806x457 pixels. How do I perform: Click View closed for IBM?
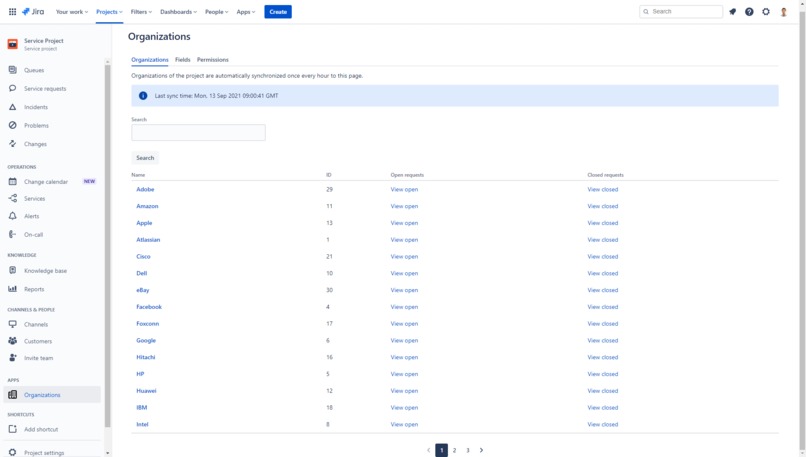(x=602, y=408)
